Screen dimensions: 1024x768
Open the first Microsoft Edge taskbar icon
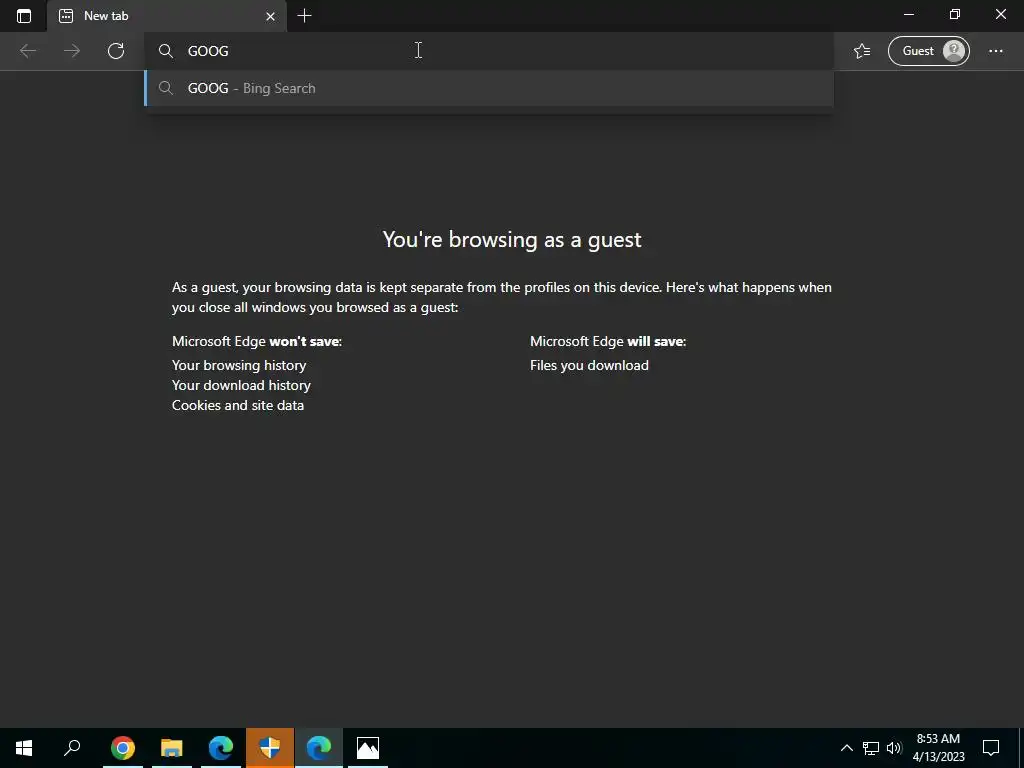(x=221, y=748)
